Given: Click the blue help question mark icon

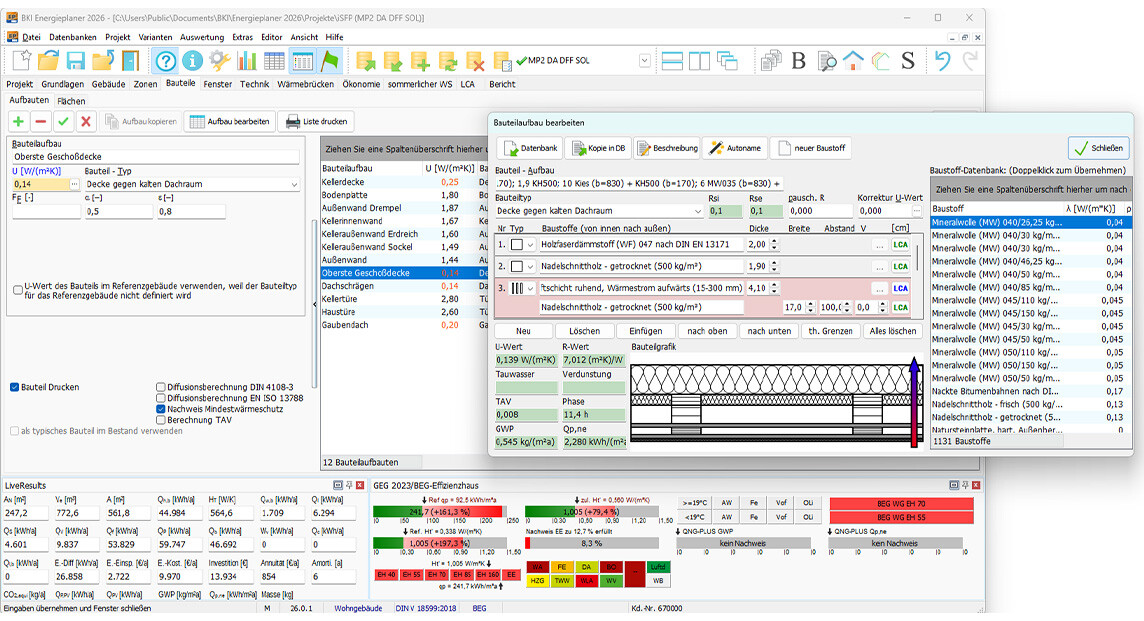Looking at the screenshot, I should tap(165, 61).
